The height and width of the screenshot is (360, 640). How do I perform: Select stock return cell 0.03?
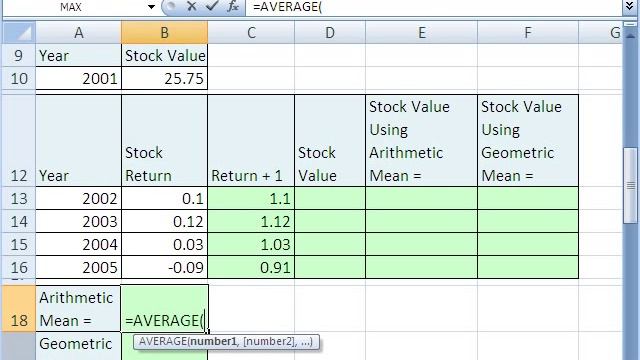(164, 244)
